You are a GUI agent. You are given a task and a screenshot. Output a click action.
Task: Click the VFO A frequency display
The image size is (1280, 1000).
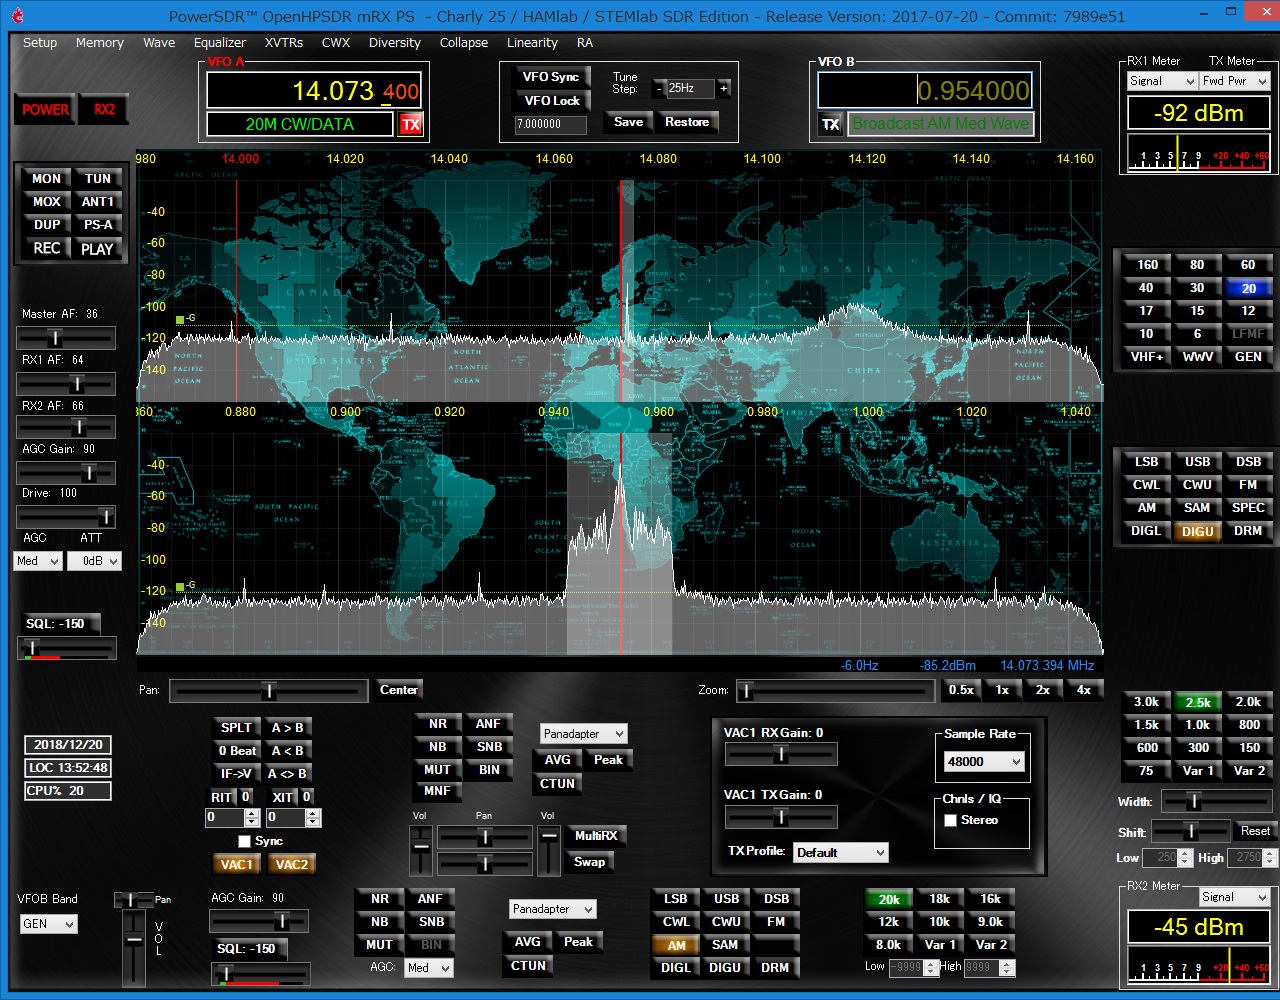314,91
